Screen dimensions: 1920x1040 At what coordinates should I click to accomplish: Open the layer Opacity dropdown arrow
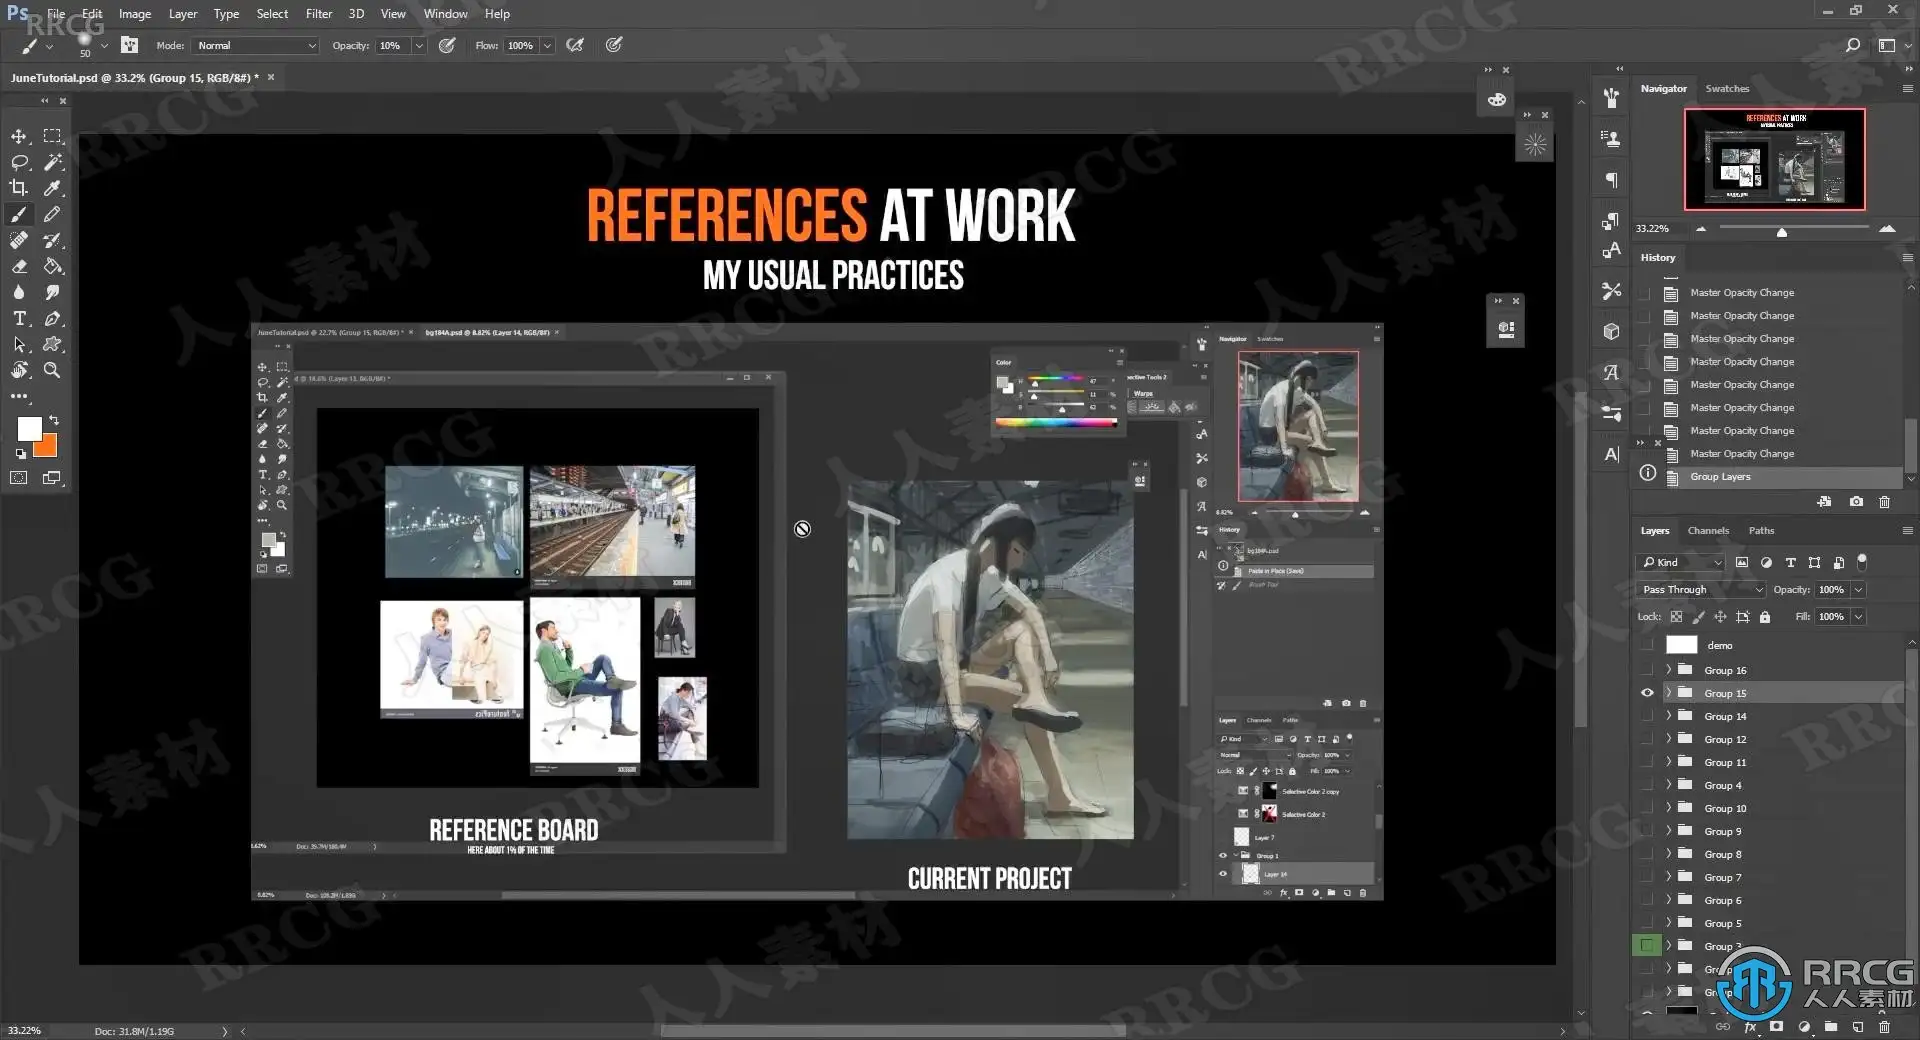(1858, 589)
